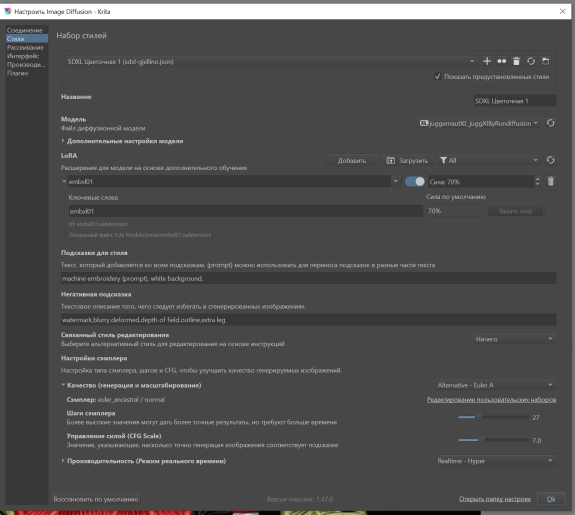Open the Открыть папку настроек link
575x515 pixels.
click(x=495, y=498)
